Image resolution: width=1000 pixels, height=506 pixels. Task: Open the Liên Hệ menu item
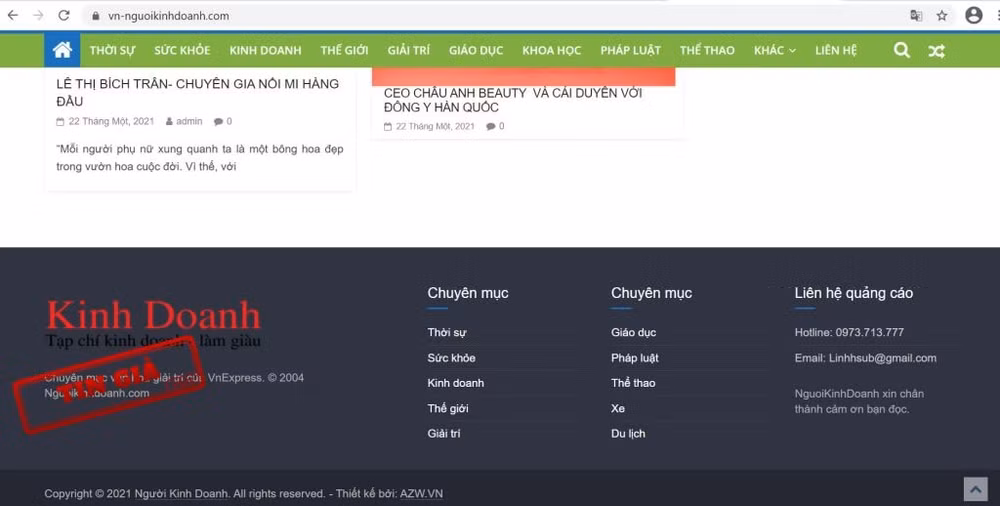[836, 50]
